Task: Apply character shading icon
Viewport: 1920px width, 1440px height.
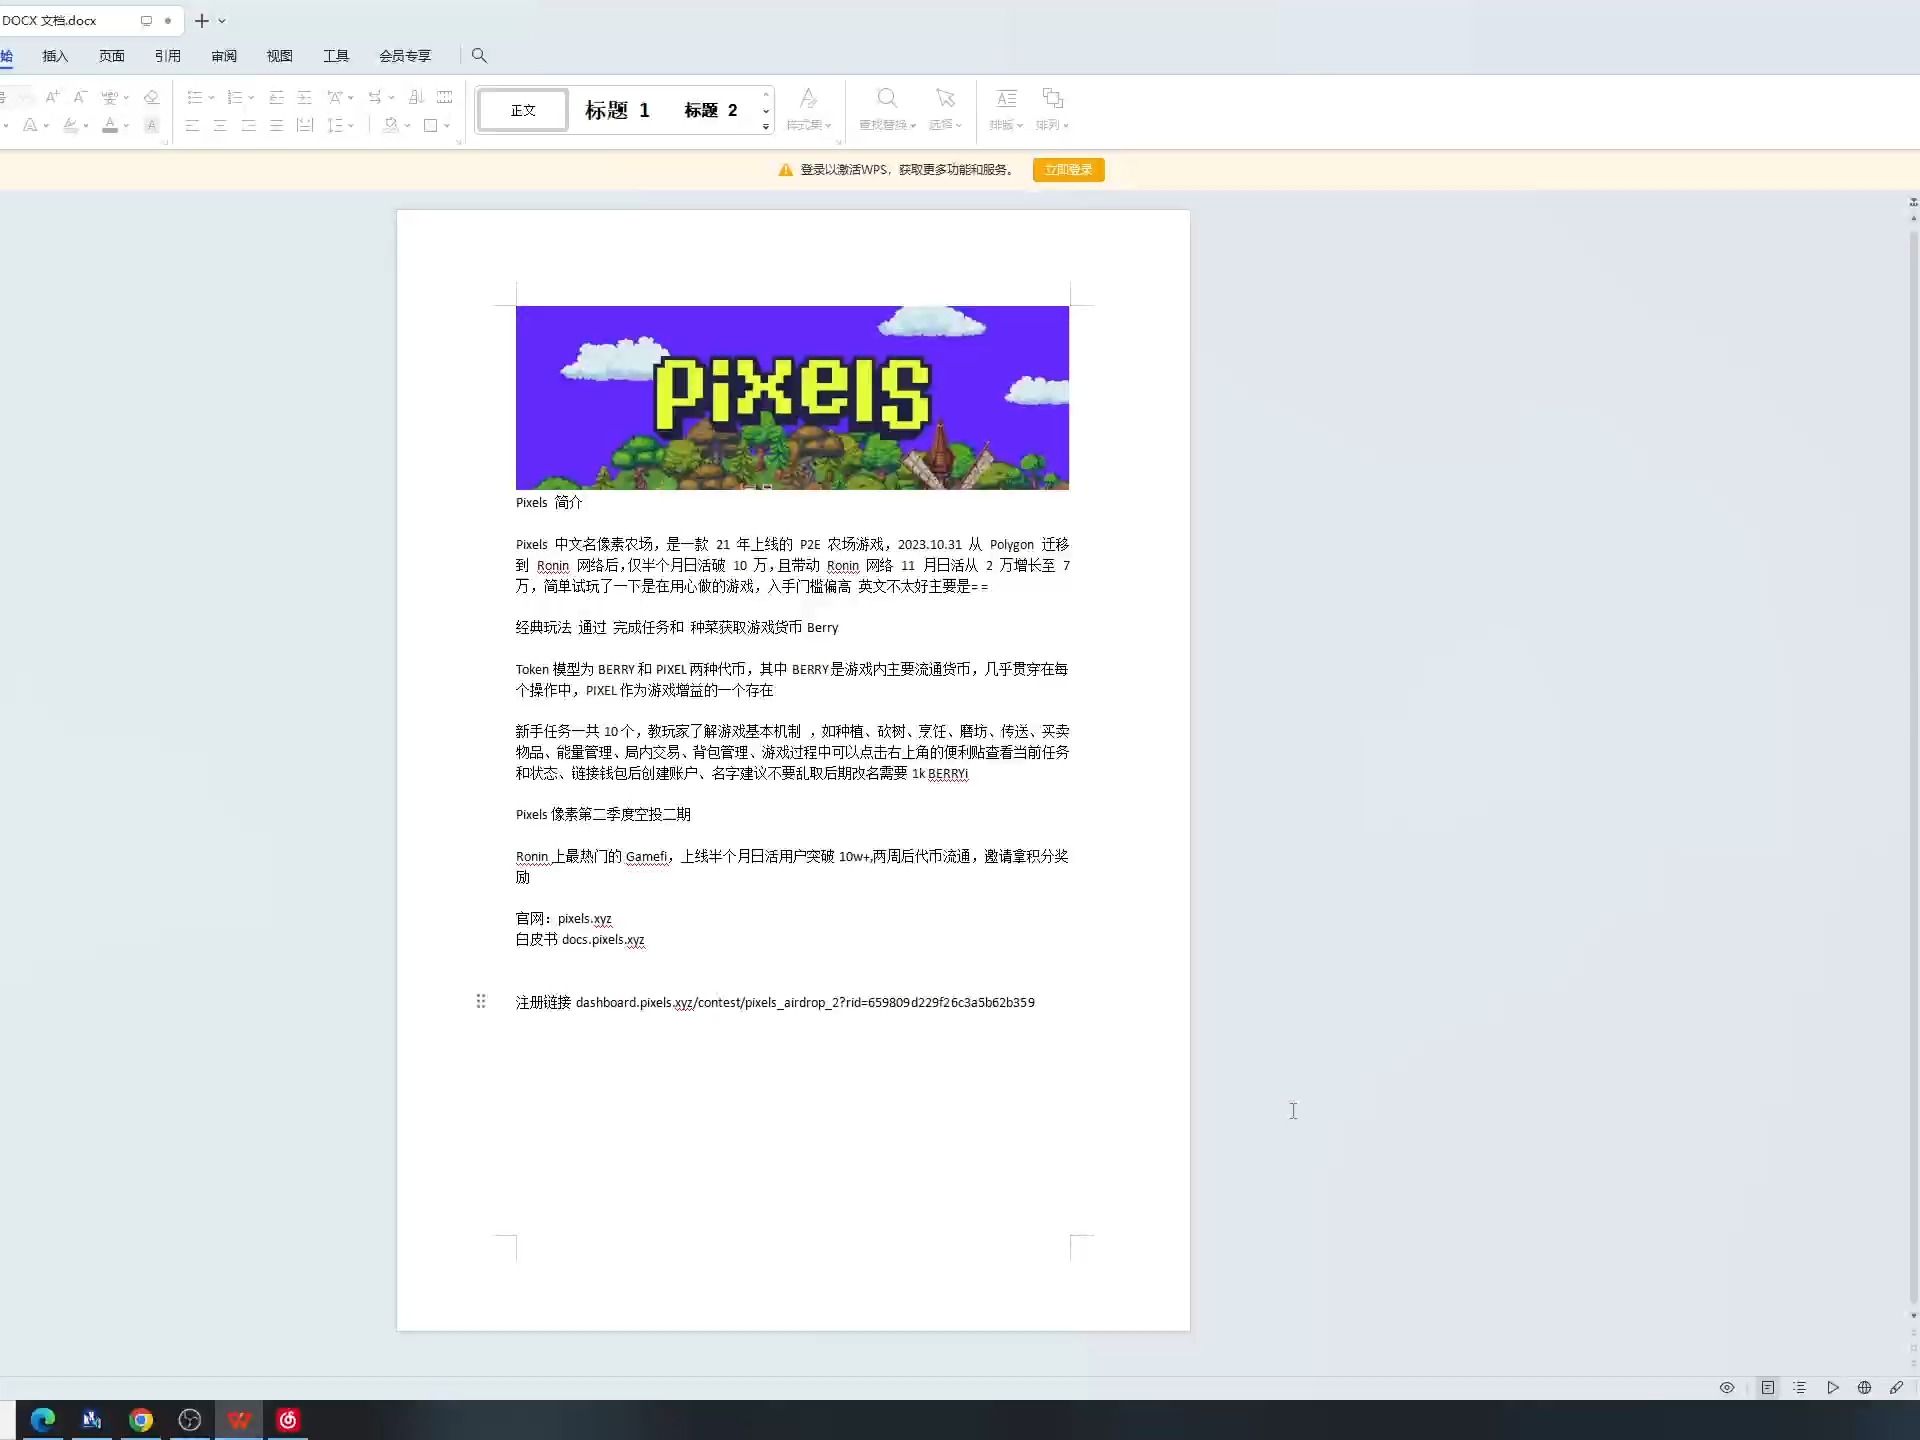Action: pyautogui.click(x=152, y=125)
